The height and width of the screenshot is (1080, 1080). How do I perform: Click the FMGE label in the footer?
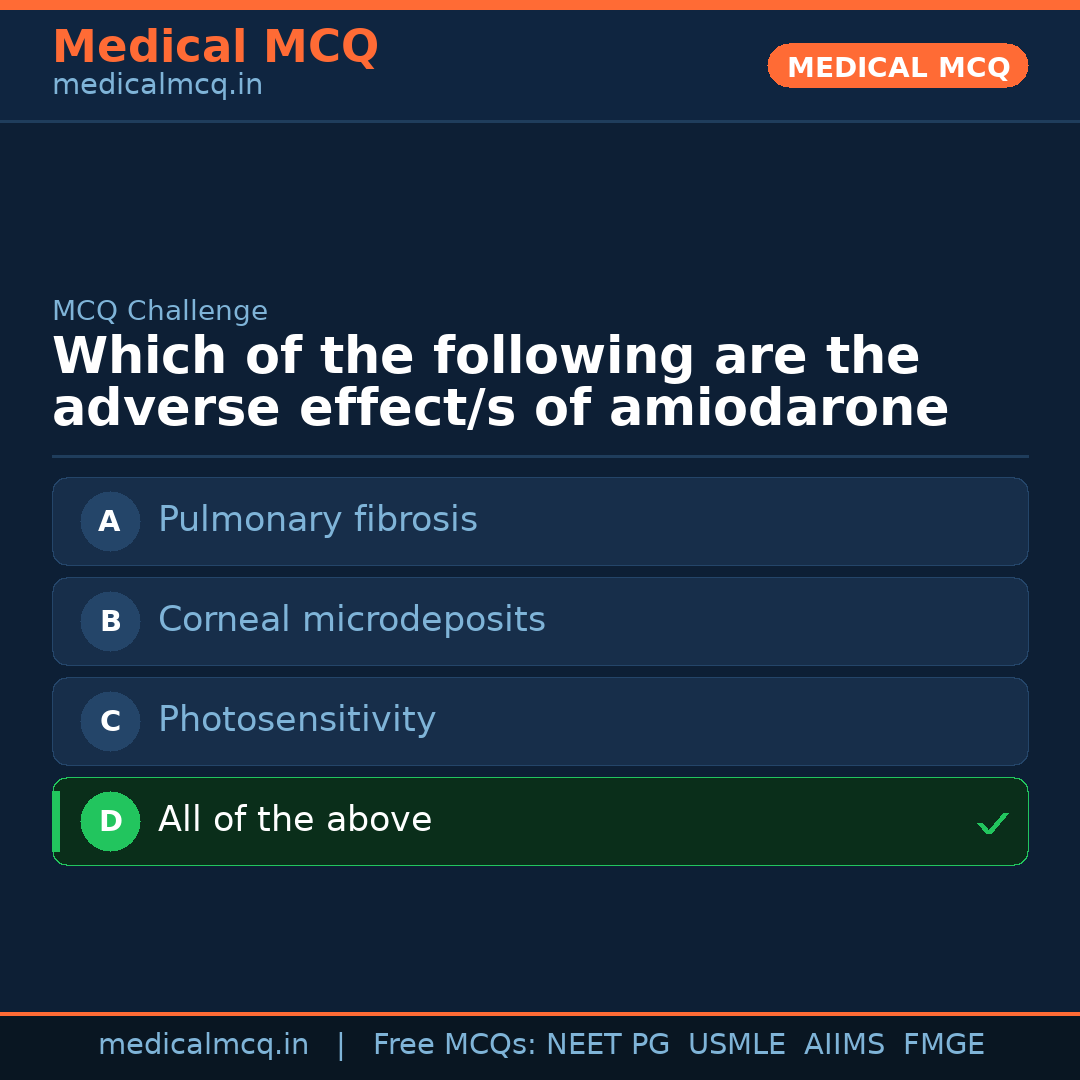point(943,1044)
